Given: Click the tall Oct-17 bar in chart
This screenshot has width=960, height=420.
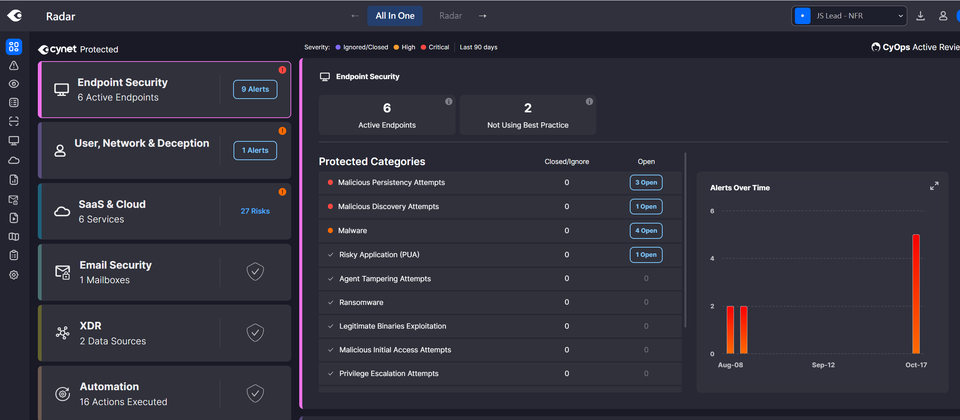Looking at the screenshot, I should click(915, 293).
